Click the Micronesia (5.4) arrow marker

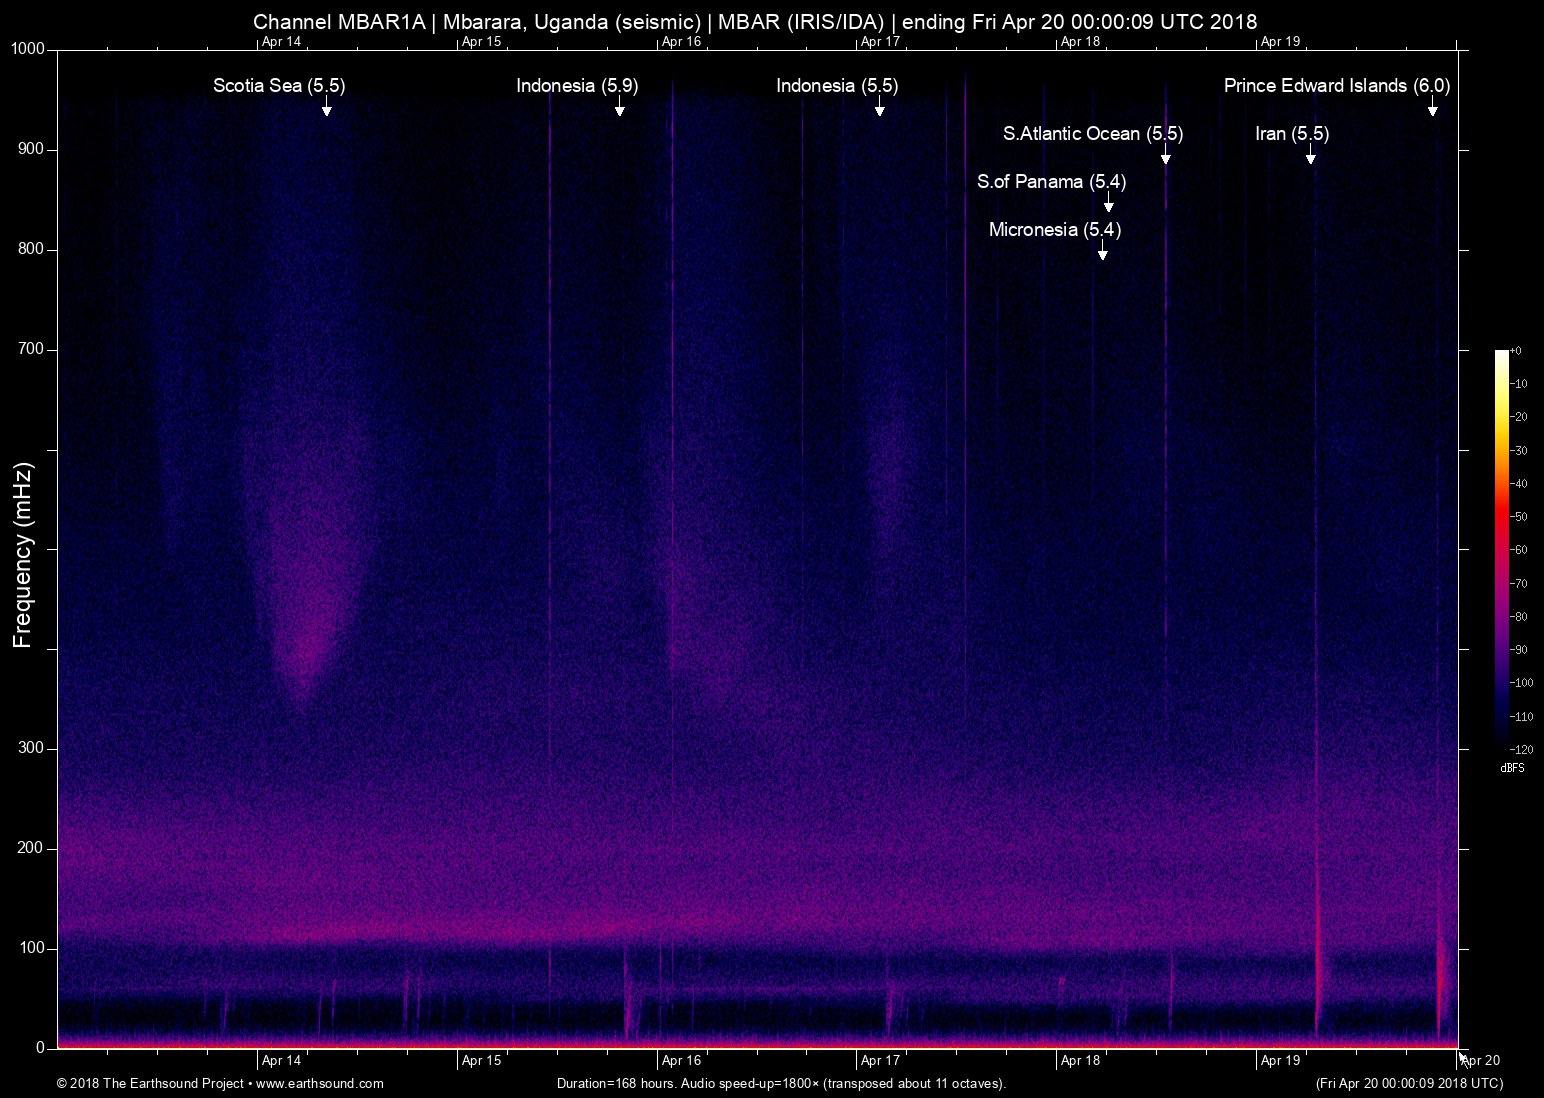[x=1102, y=252]
